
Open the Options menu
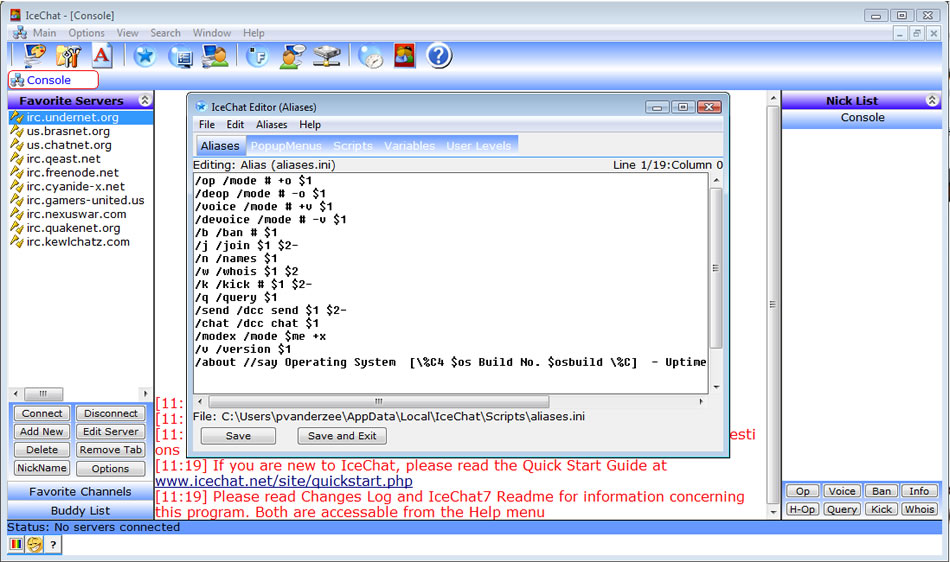click(86, 33)
